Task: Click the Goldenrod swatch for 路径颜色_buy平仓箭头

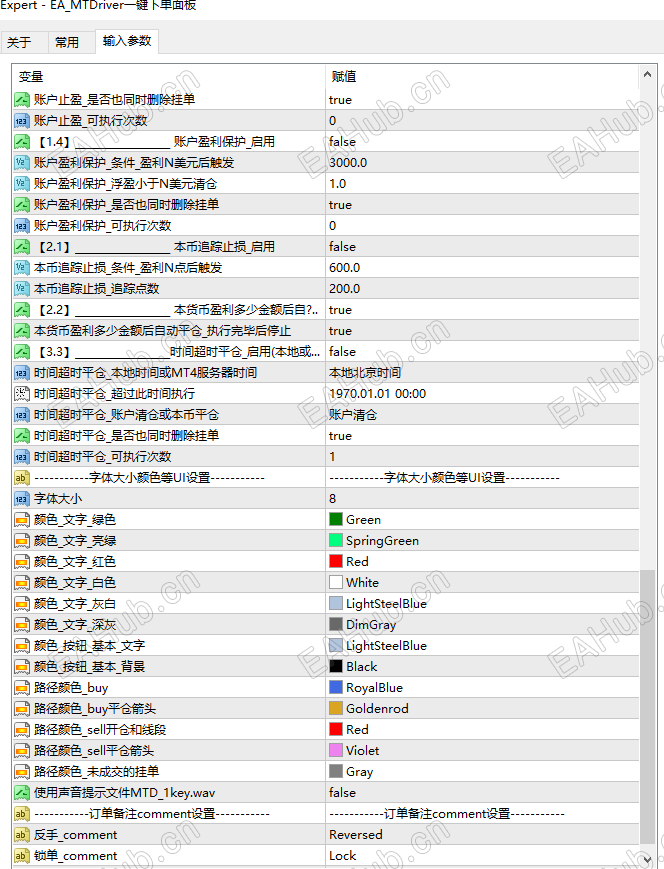Action: tap(336, 708)
